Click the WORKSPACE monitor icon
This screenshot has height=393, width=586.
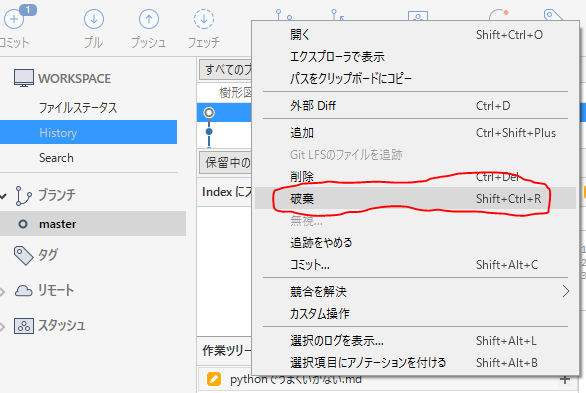(x=24, y=78)
